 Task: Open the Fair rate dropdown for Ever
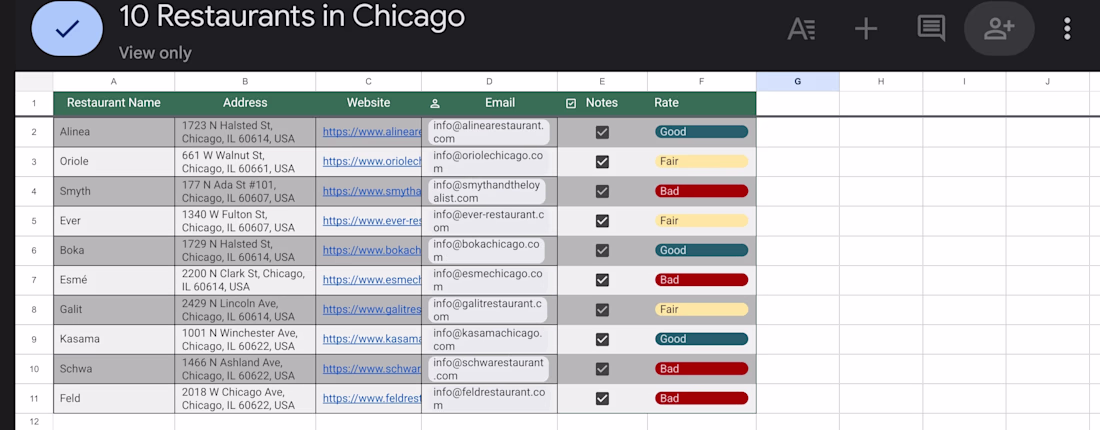click(x=702, y=220)
